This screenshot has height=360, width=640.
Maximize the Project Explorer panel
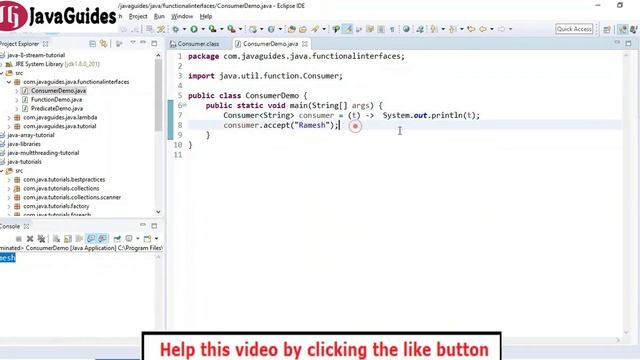tap(154, 43)
